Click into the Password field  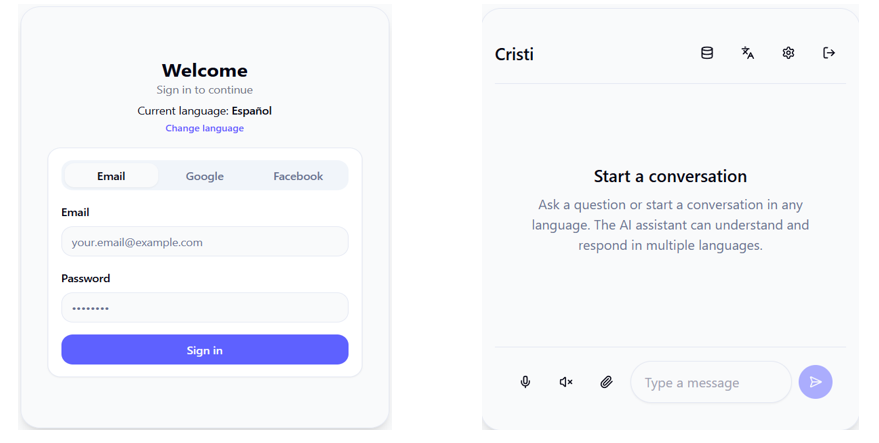pyautogui.click(x=205, y=308)
